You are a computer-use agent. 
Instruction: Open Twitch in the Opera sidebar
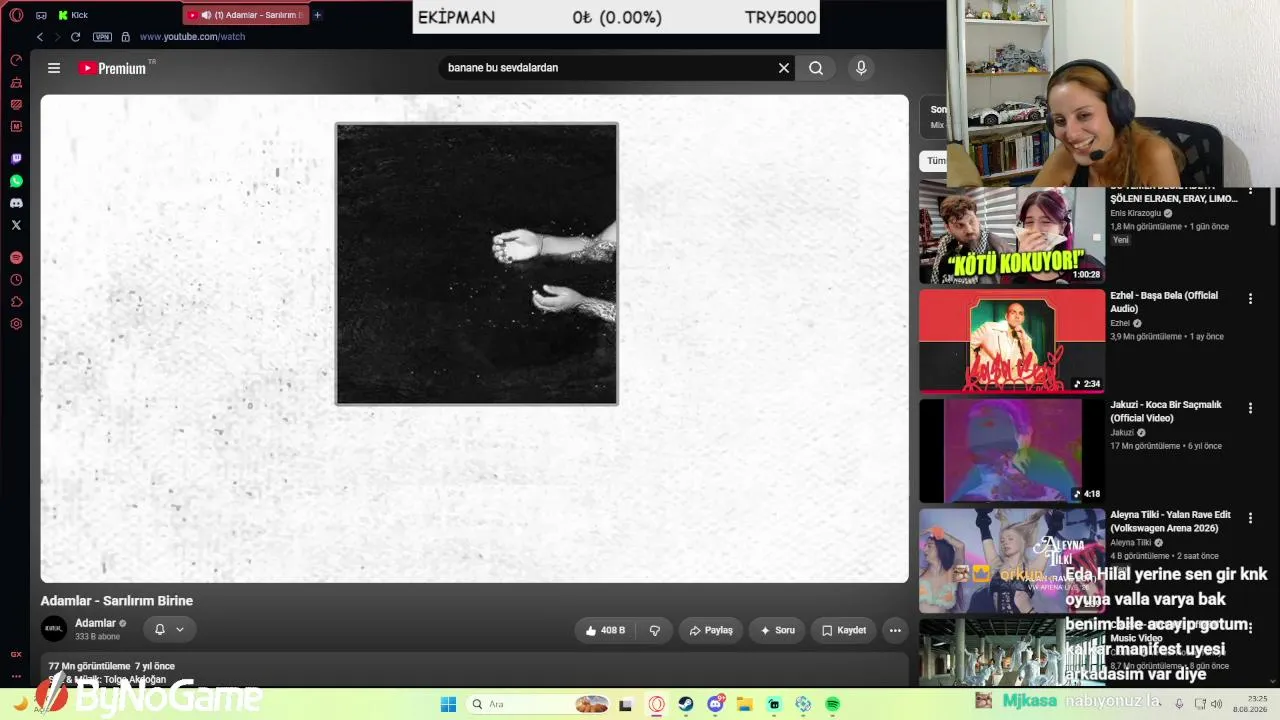[x=16, y=159]
